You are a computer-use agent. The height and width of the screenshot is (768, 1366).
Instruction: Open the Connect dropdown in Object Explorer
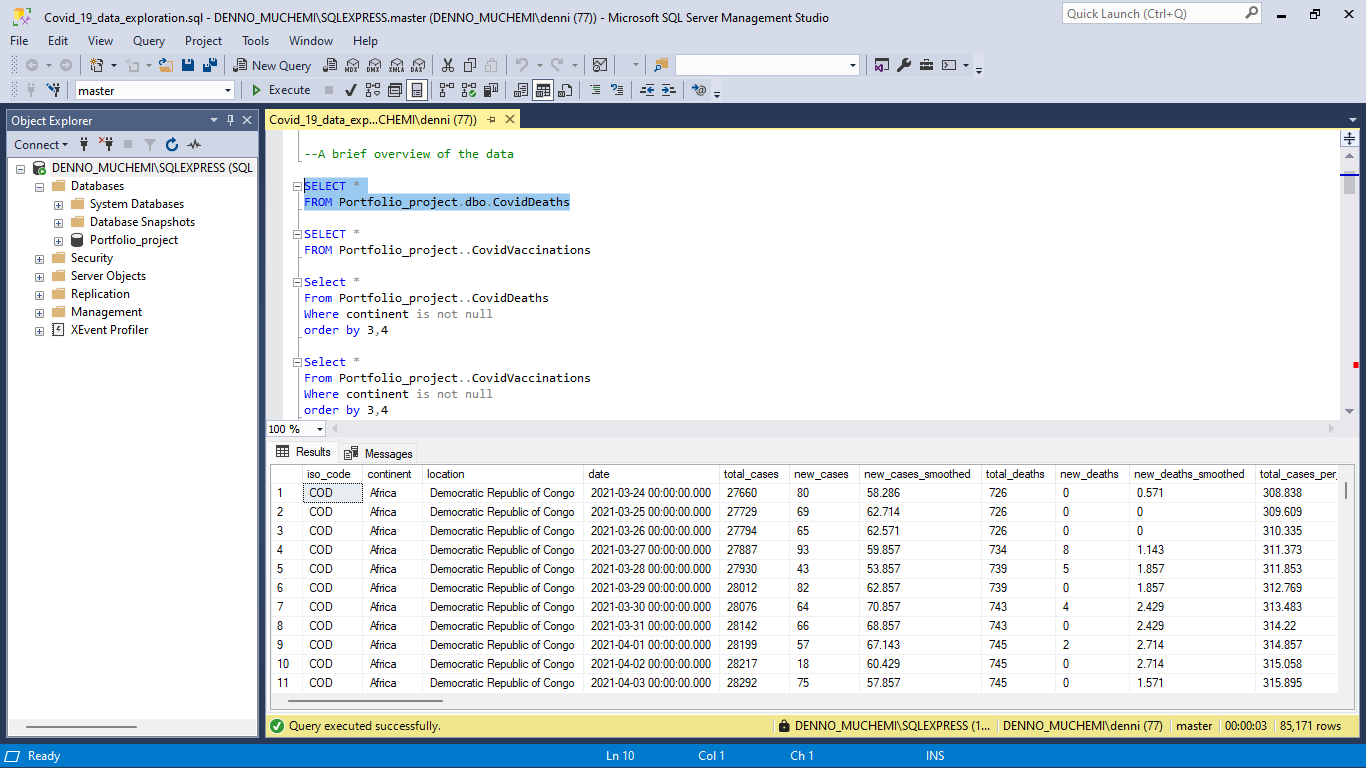pyautogui.click(x=41, y=145)
